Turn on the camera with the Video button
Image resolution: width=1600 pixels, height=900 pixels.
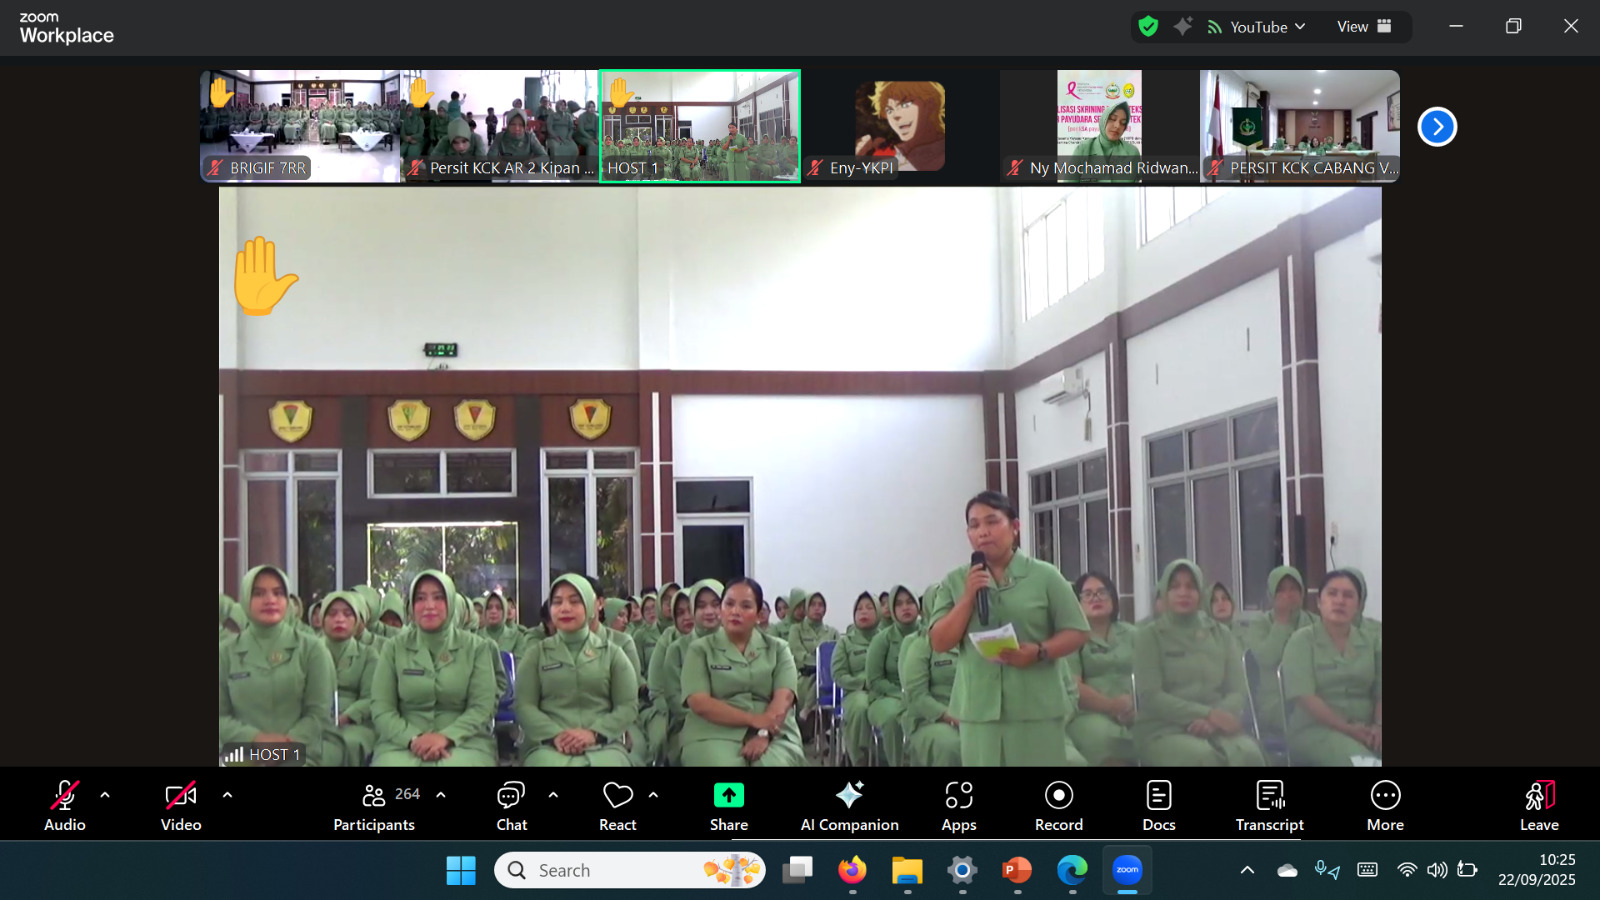181,805
